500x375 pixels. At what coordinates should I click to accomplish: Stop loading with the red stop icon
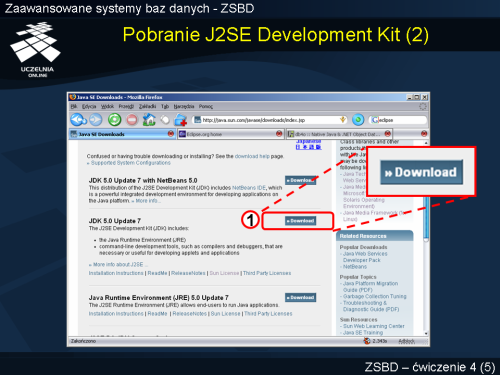(132, 120)
